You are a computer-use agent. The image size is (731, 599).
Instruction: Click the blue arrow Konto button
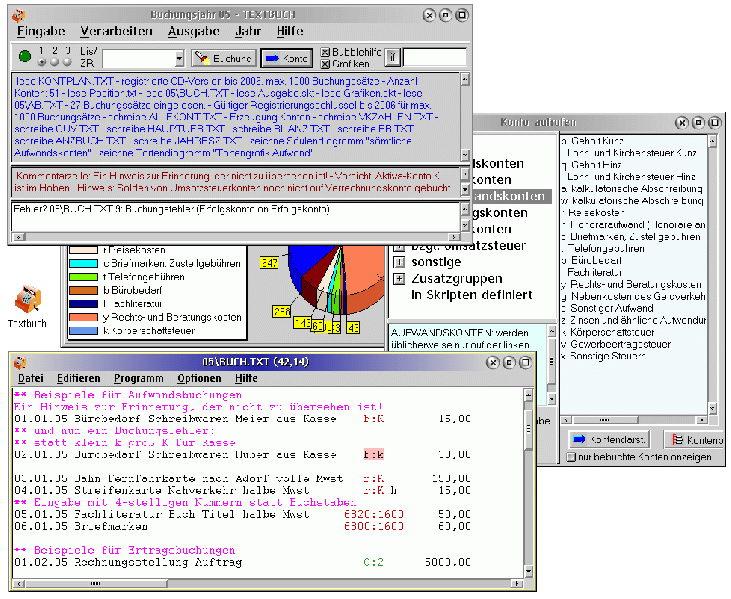click(x=287, y=58)
